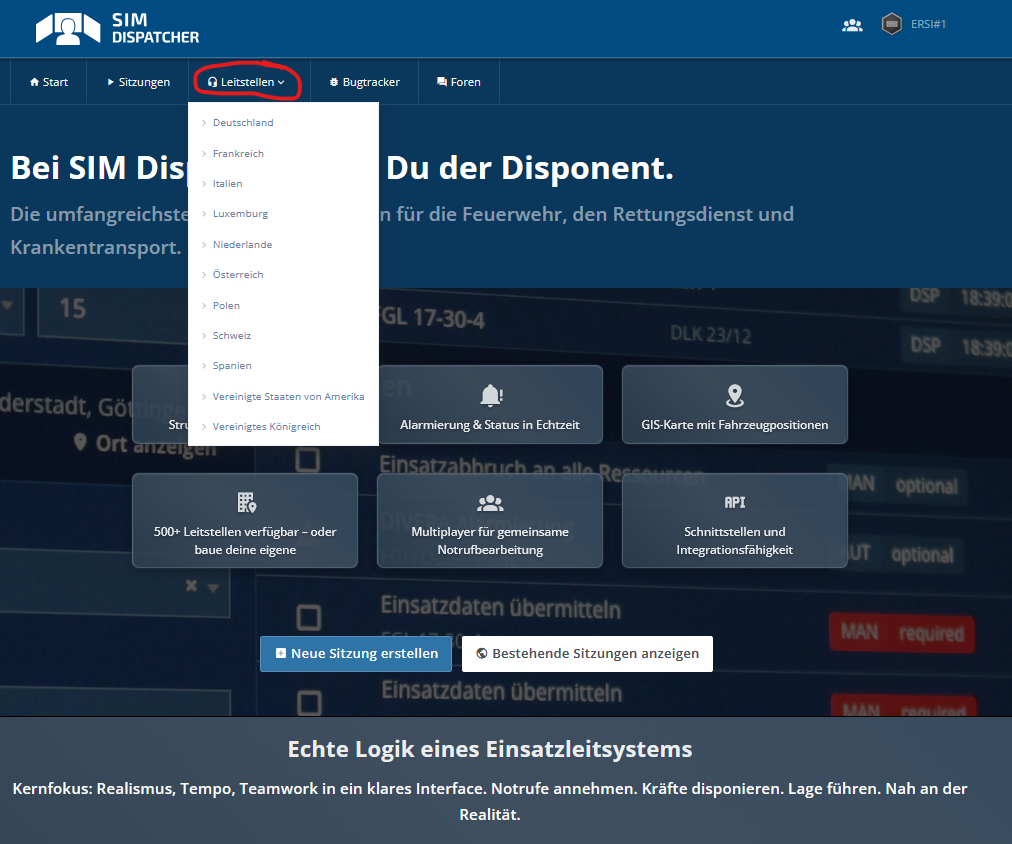Choose Schweiz in the Leitstellen menu
The height and width of the screenshot is (844, 1012).
(232, 336)
